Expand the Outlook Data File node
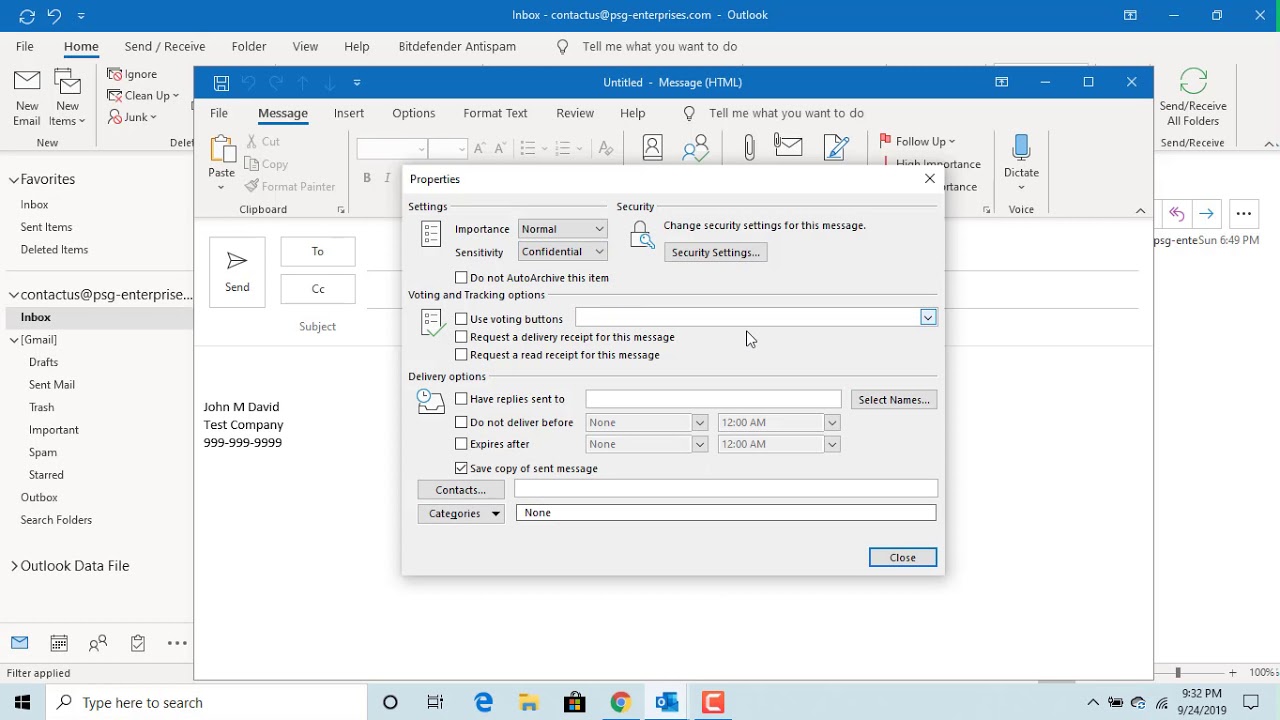 [14, 566]
